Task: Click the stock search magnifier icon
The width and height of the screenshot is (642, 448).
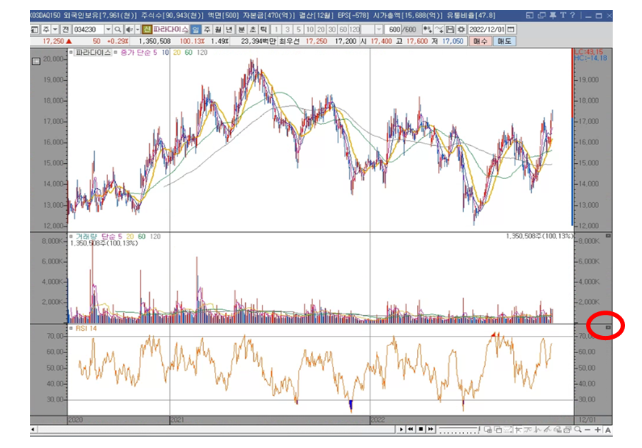Action: (x=118, y=29)
